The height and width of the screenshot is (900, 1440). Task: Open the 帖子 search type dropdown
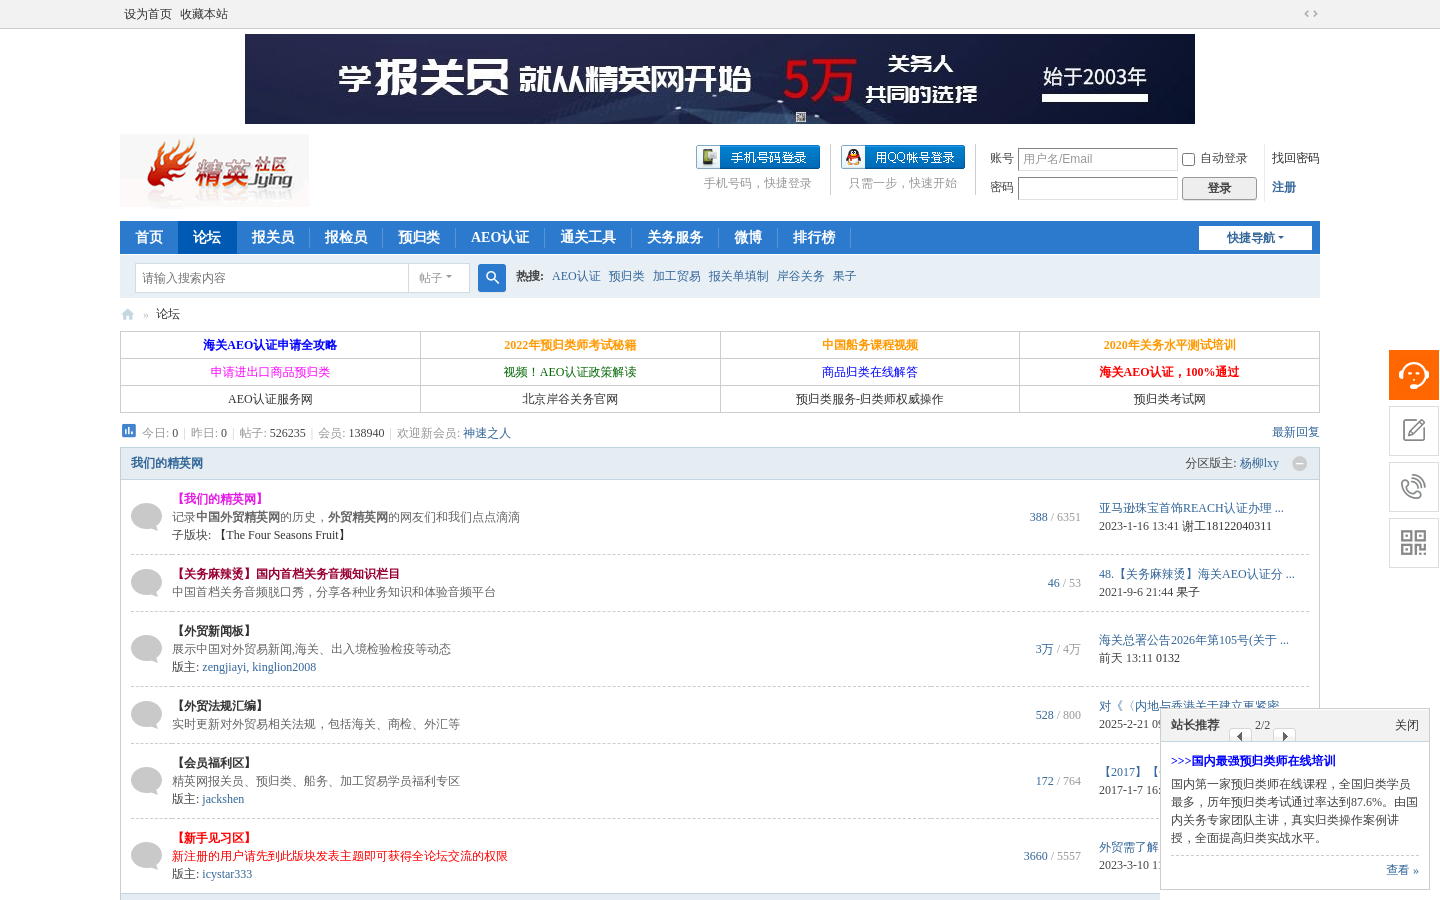tap(438, 278)
